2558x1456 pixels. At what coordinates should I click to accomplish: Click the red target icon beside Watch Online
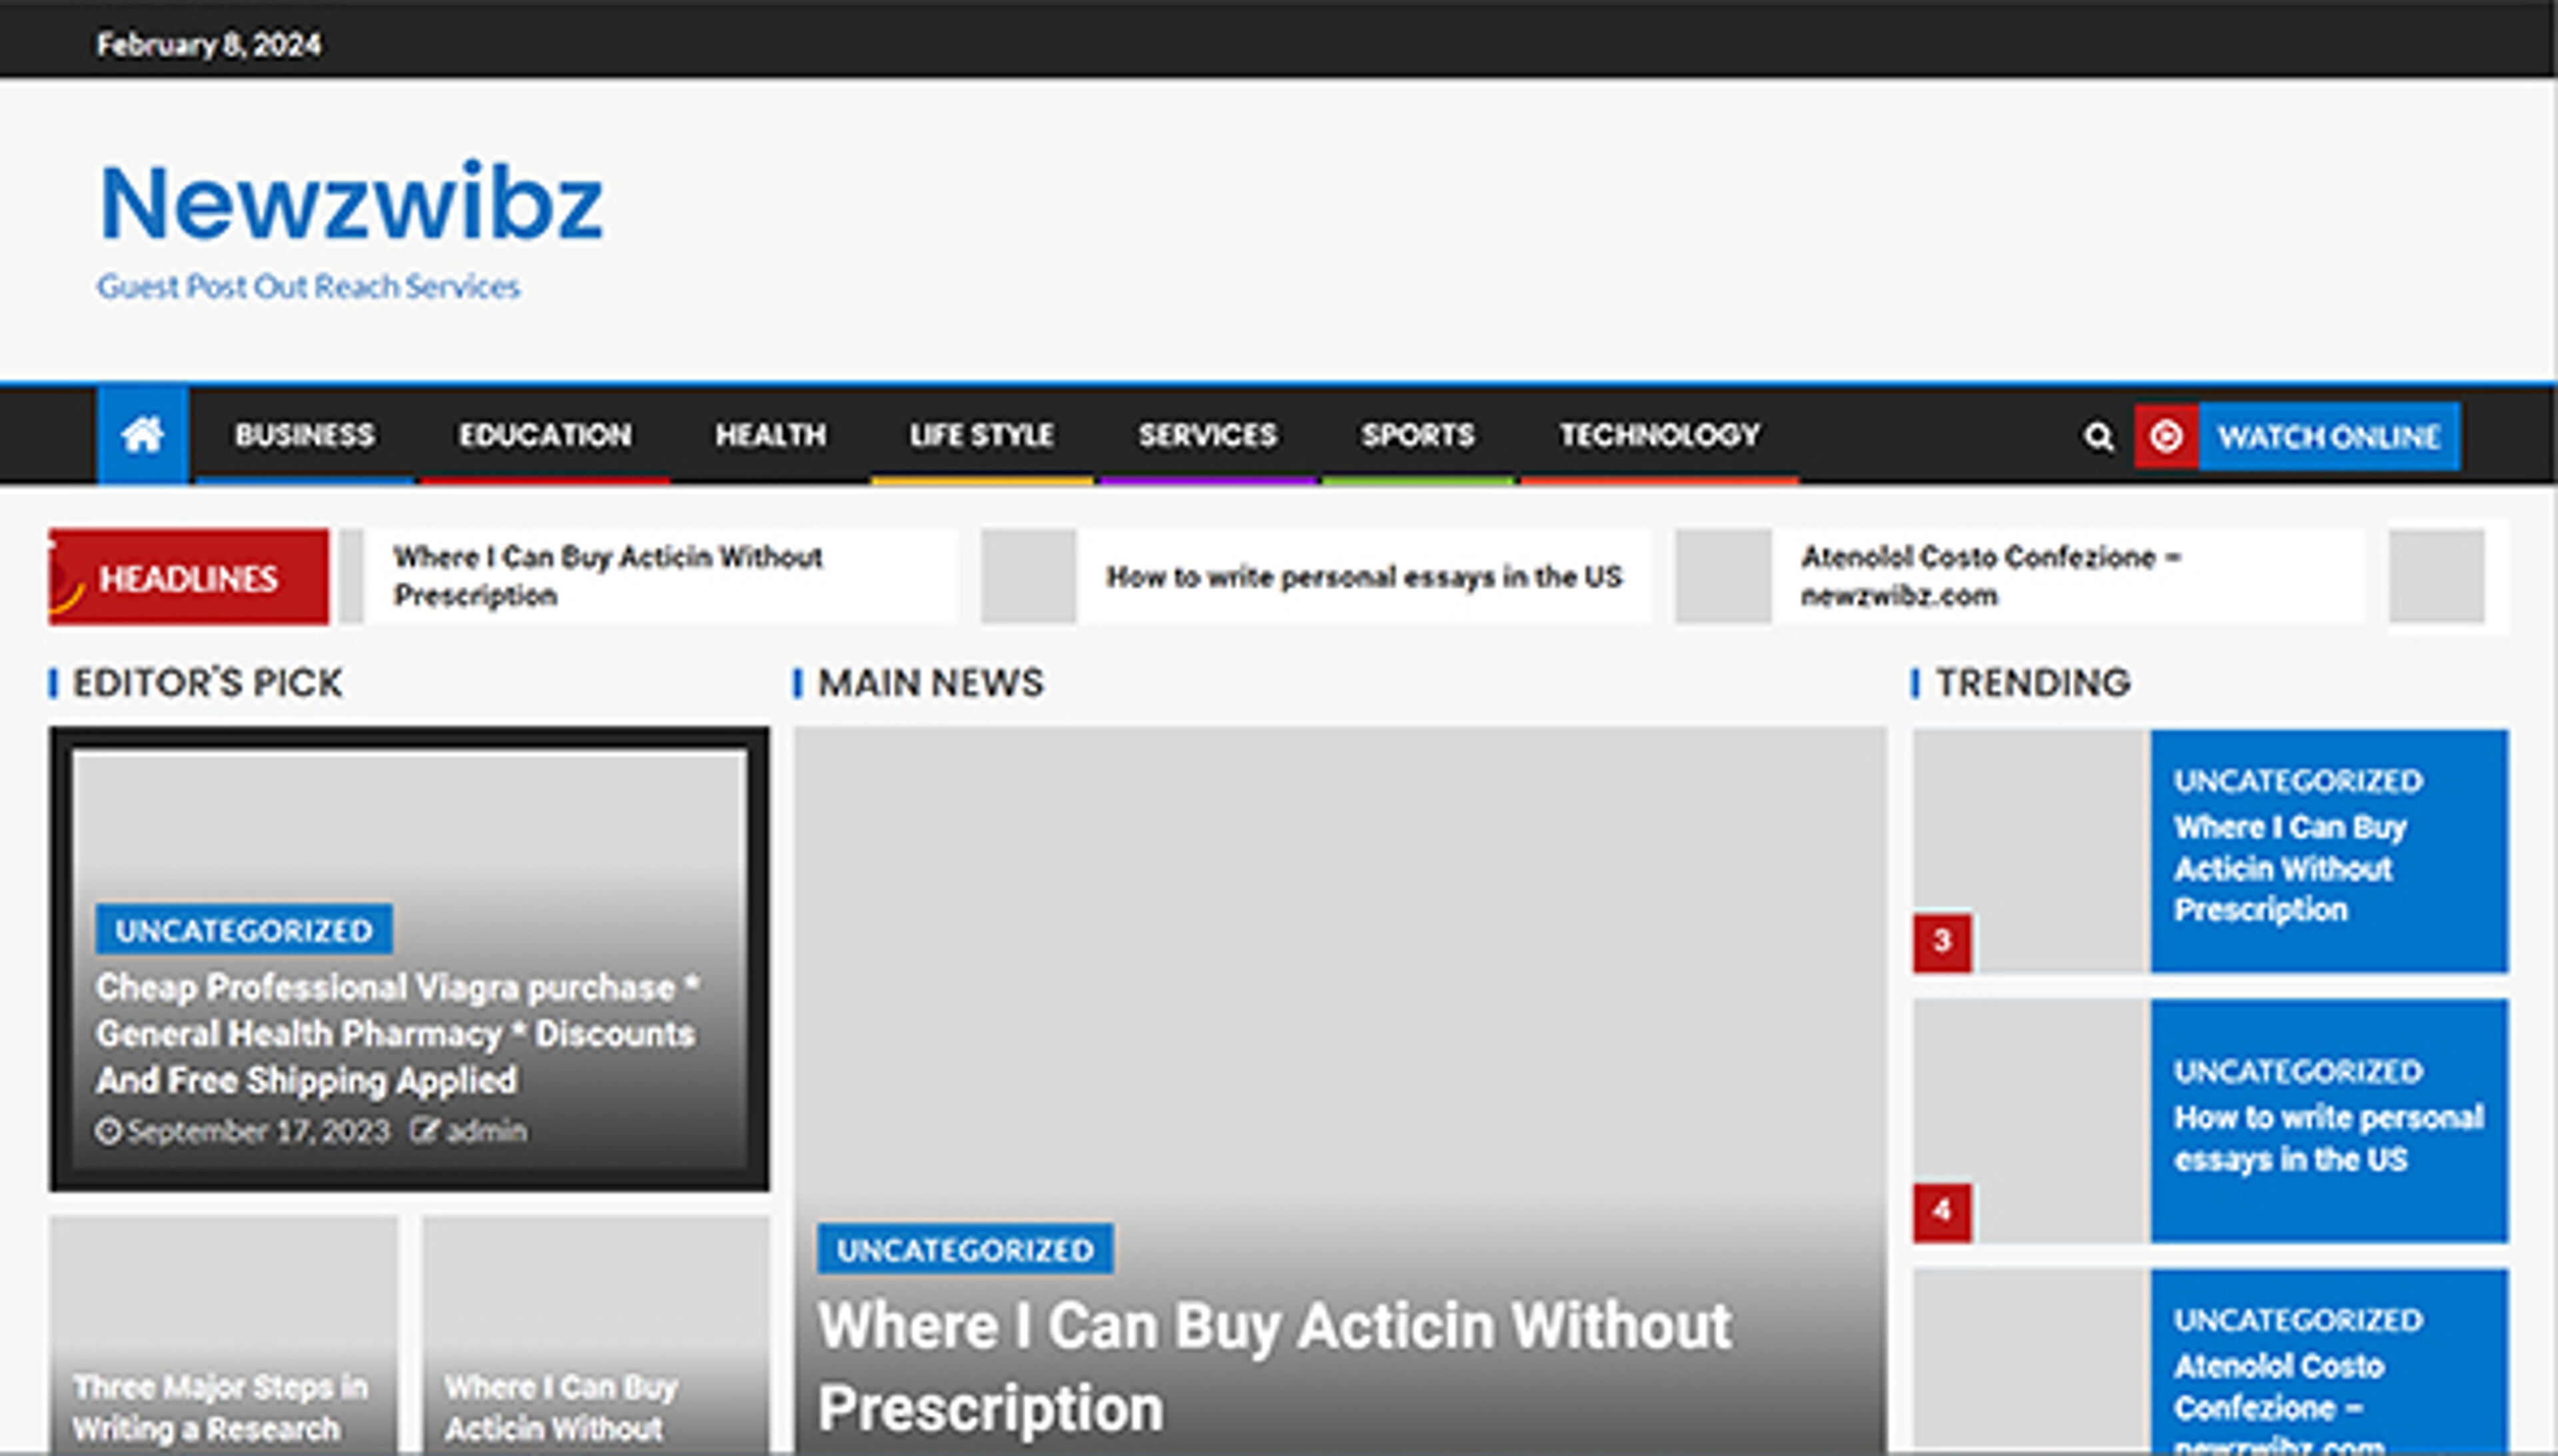(x=2167, y=436)
